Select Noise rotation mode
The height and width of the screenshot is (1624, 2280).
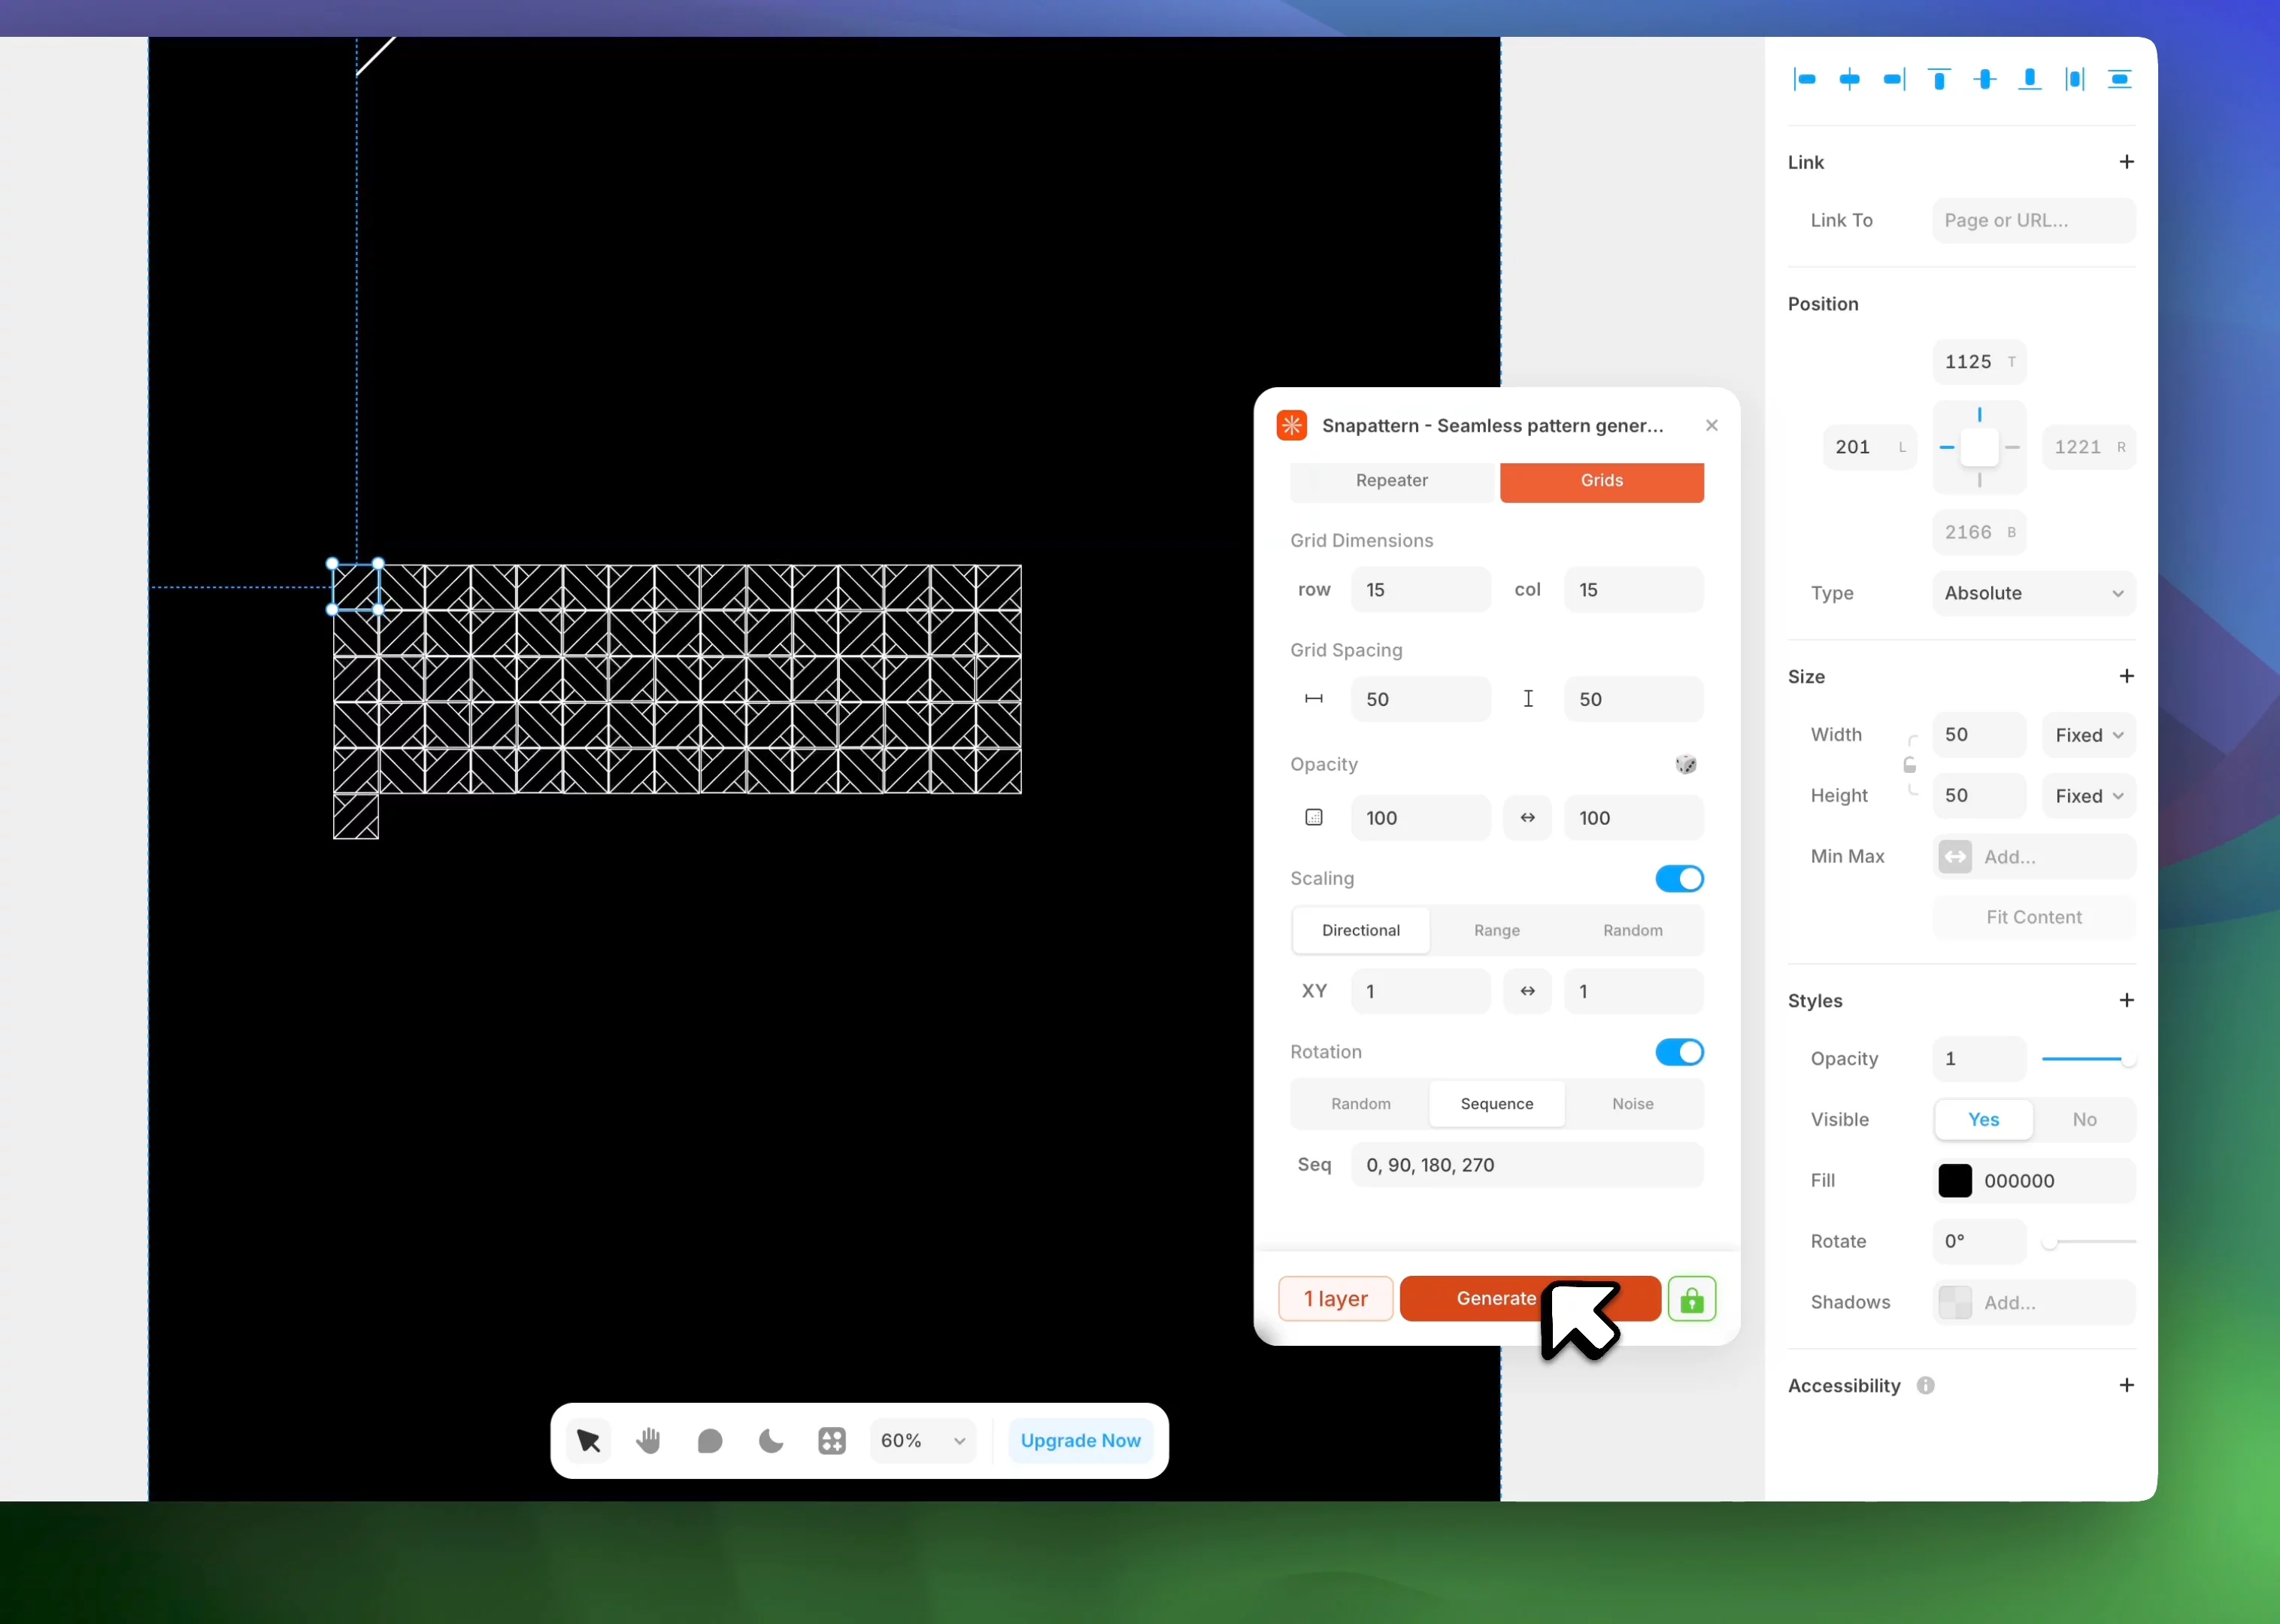1632,1104
